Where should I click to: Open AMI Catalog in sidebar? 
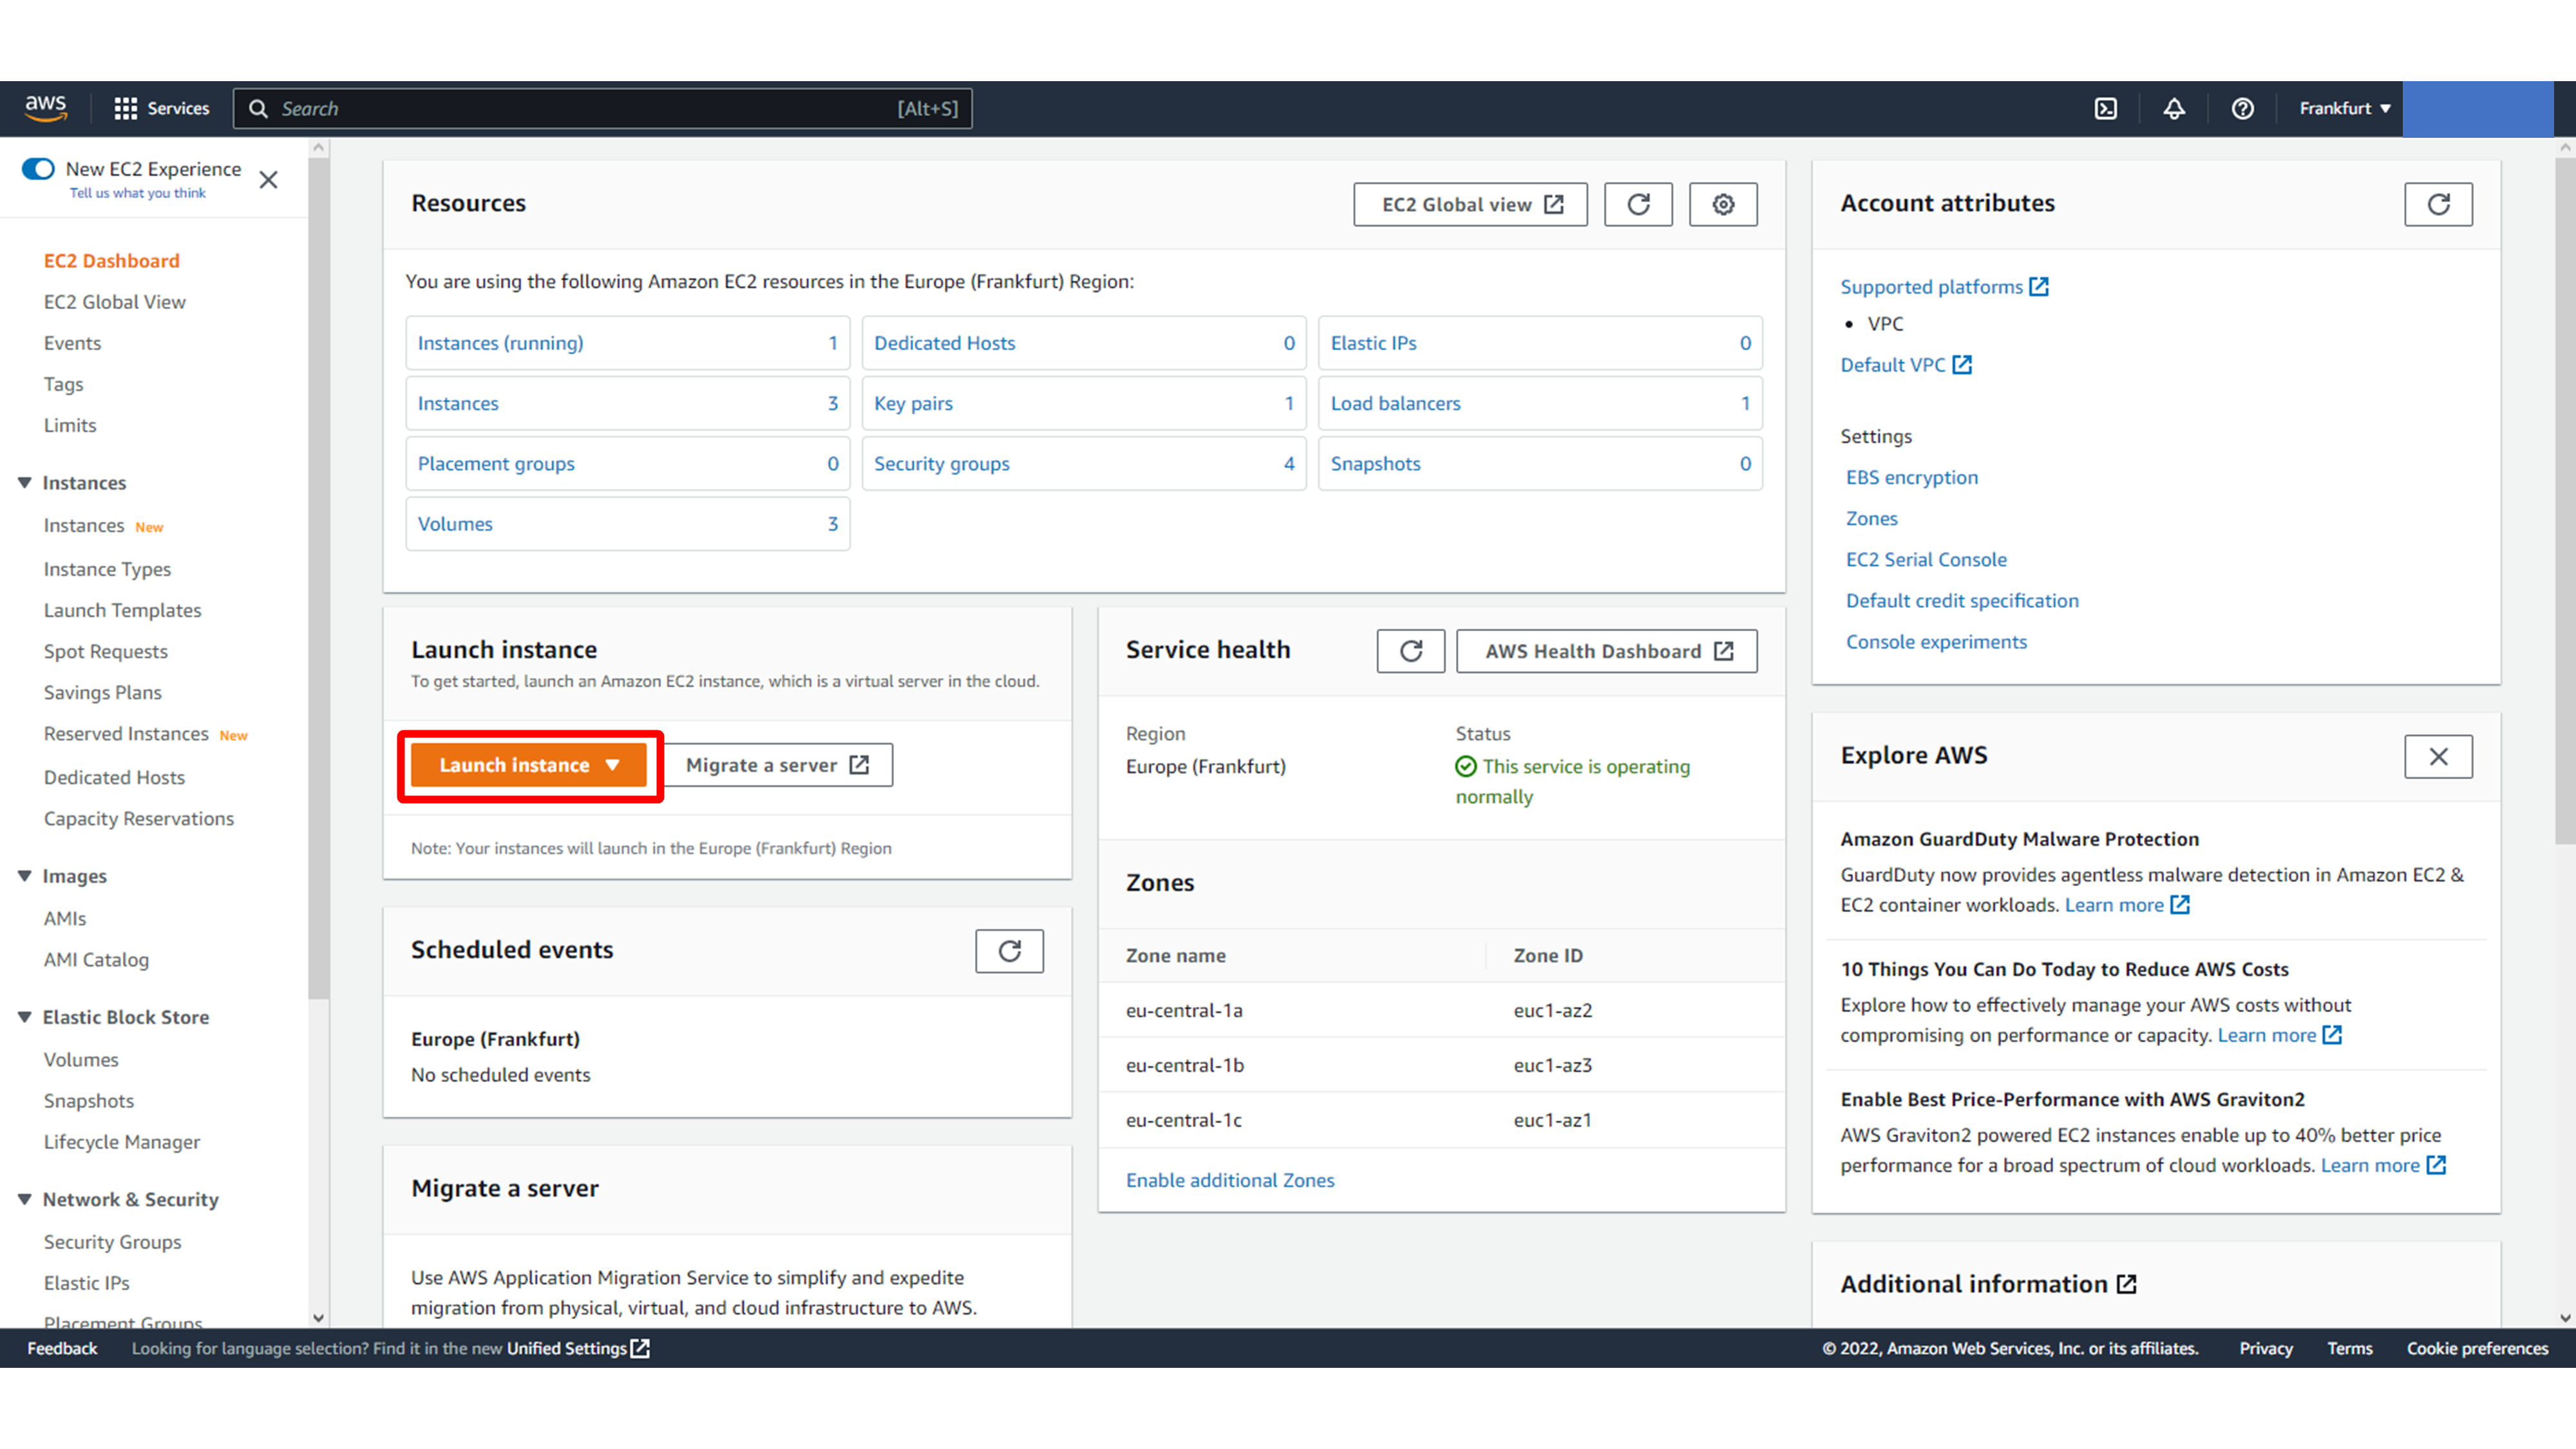[96, 960]
